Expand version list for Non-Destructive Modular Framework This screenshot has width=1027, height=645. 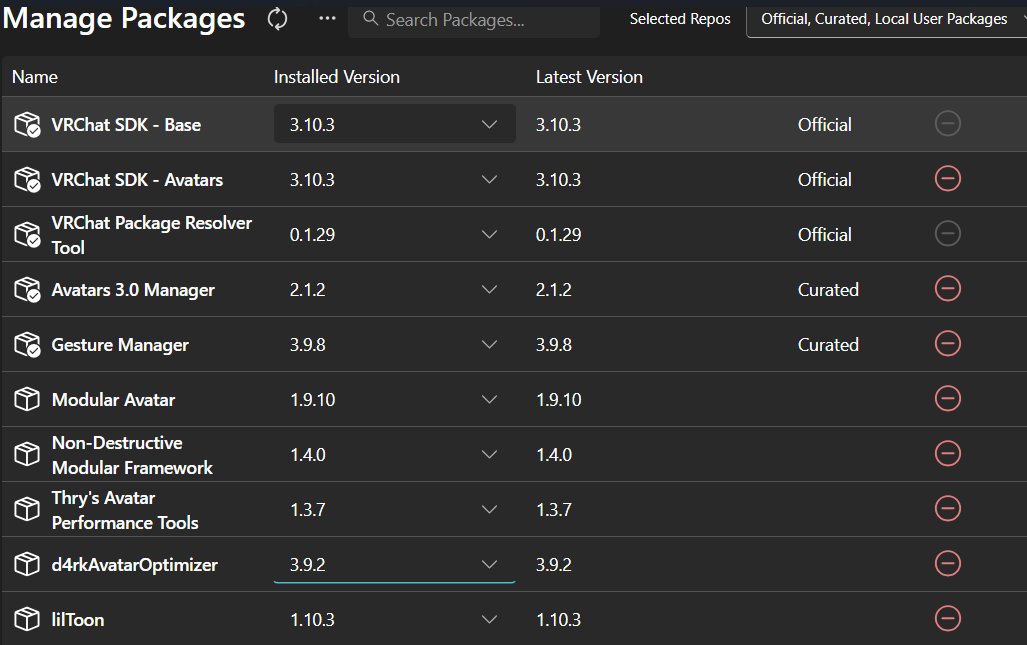click(x=394, y=454)
